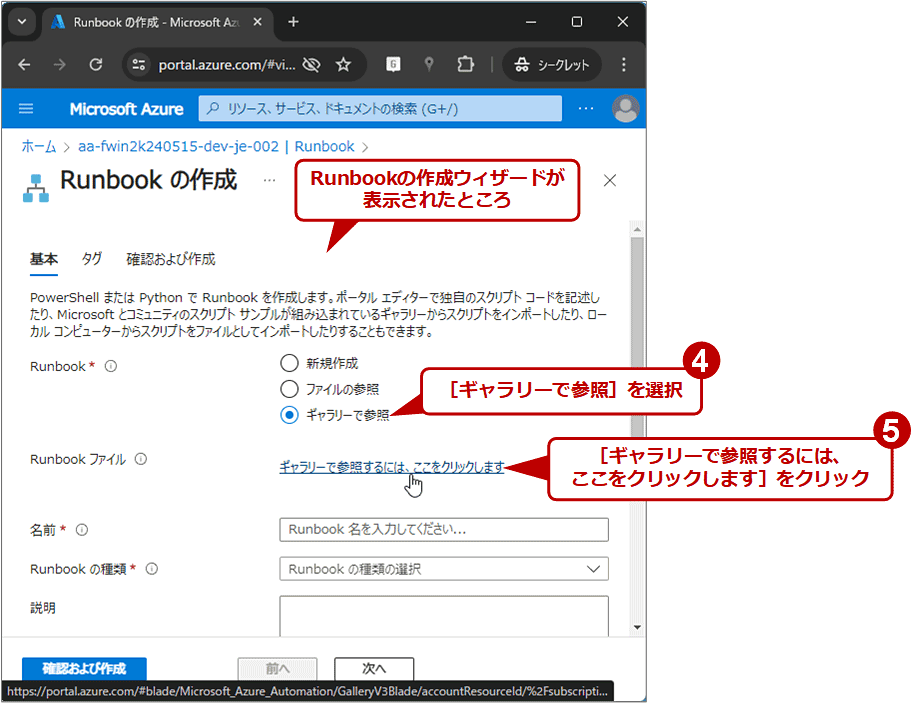
Task: Go back in browser history
Action: (x=24, y=64)
